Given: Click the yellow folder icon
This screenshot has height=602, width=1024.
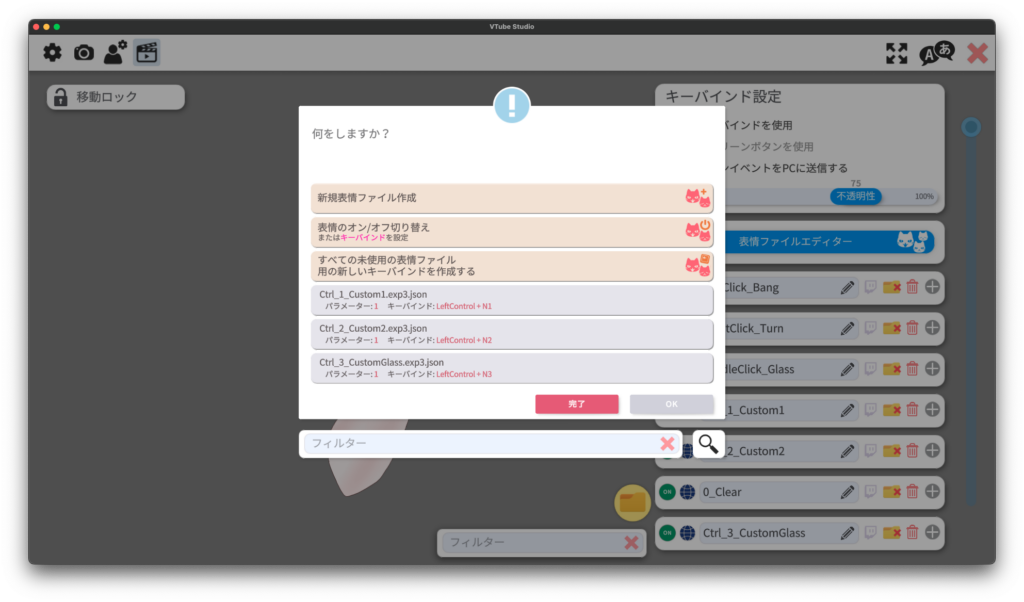Looking at the screenshot, I should (x=633, y=502).
